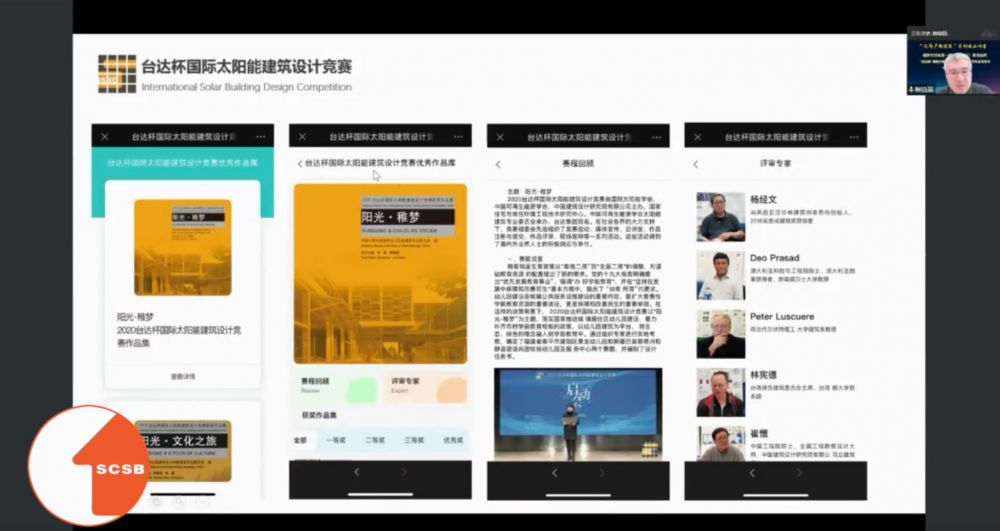Tap the bottom forward arrow on the 赛程回顾 screen
The height and width of the screenshot is (531, 1000).
click(601, 472)
